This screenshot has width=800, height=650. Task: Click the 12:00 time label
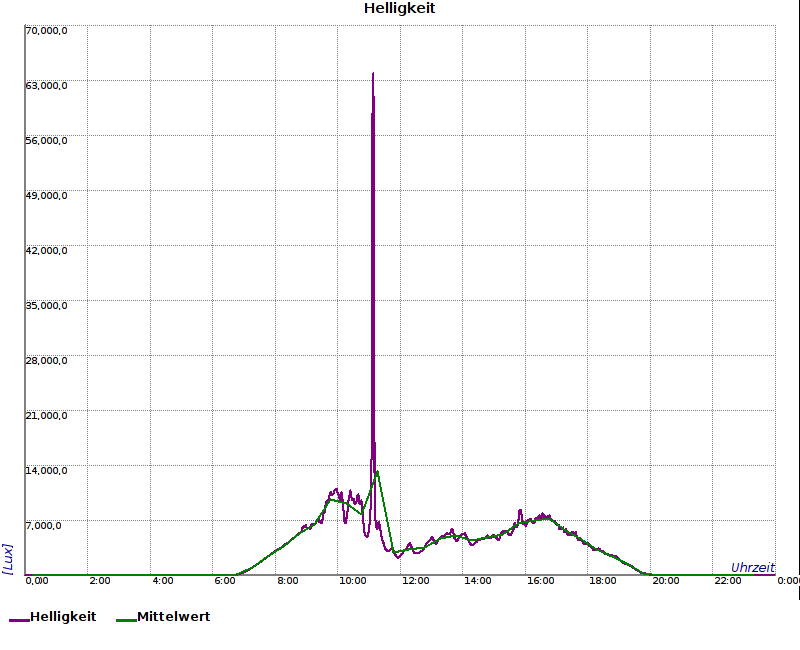(x=415, y=581)
